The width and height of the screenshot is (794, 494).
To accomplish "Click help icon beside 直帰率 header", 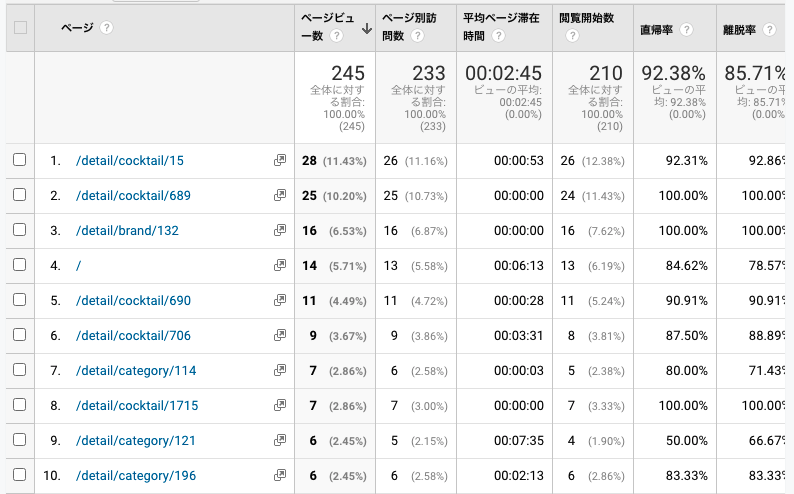I will 686,29.
